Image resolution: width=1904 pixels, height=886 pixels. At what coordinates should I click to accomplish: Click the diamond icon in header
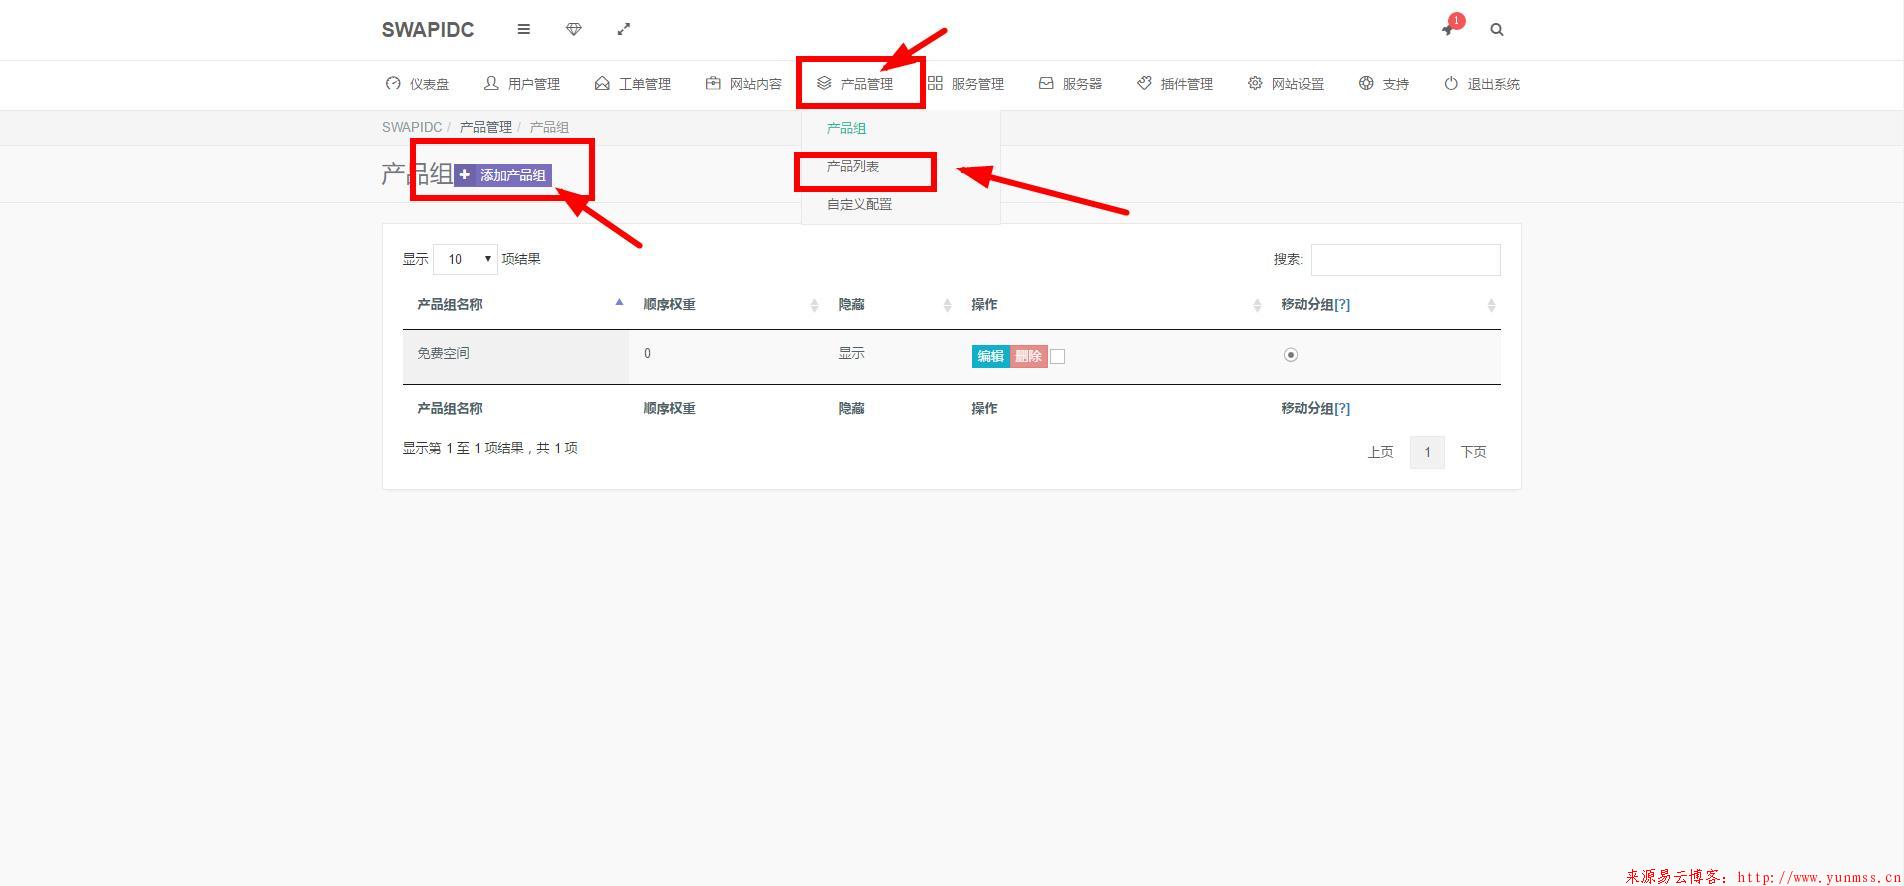point(573,29)
